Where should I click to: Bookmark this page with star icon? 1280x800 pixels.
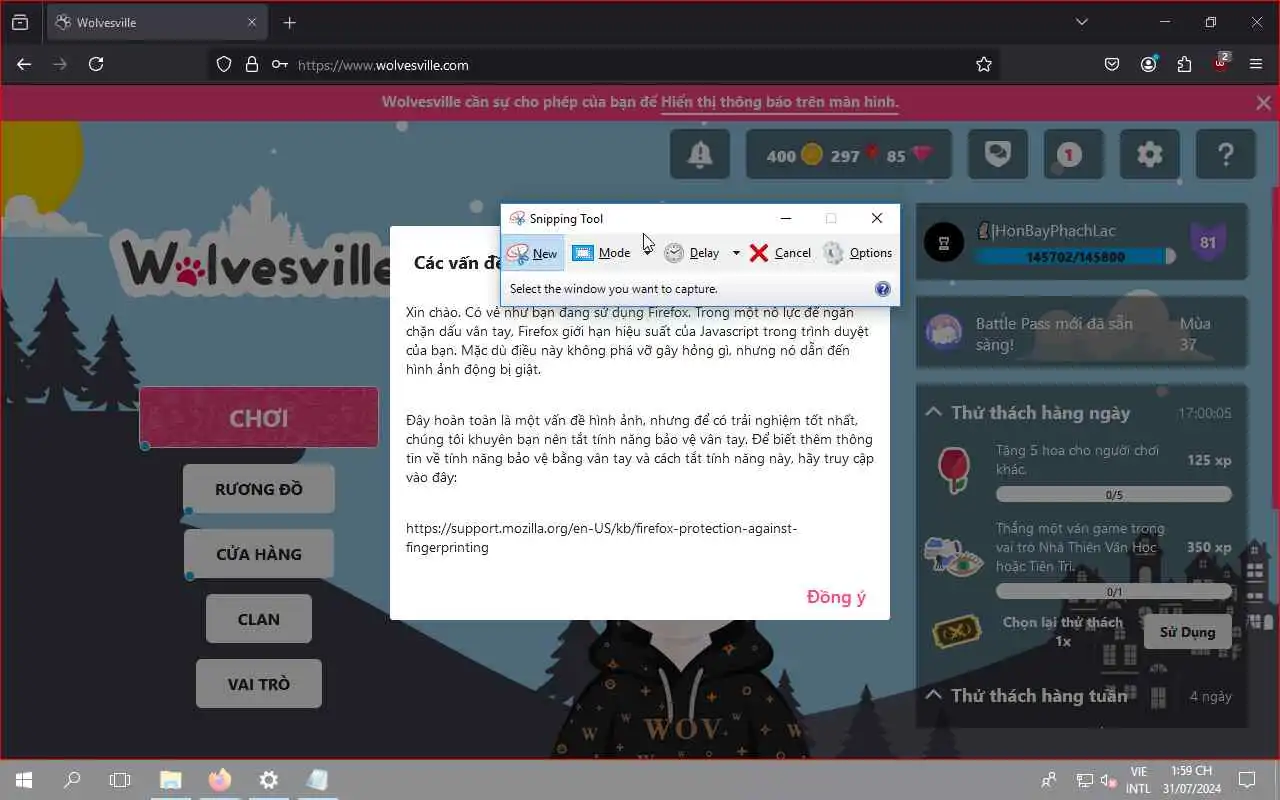pos(984,64)
